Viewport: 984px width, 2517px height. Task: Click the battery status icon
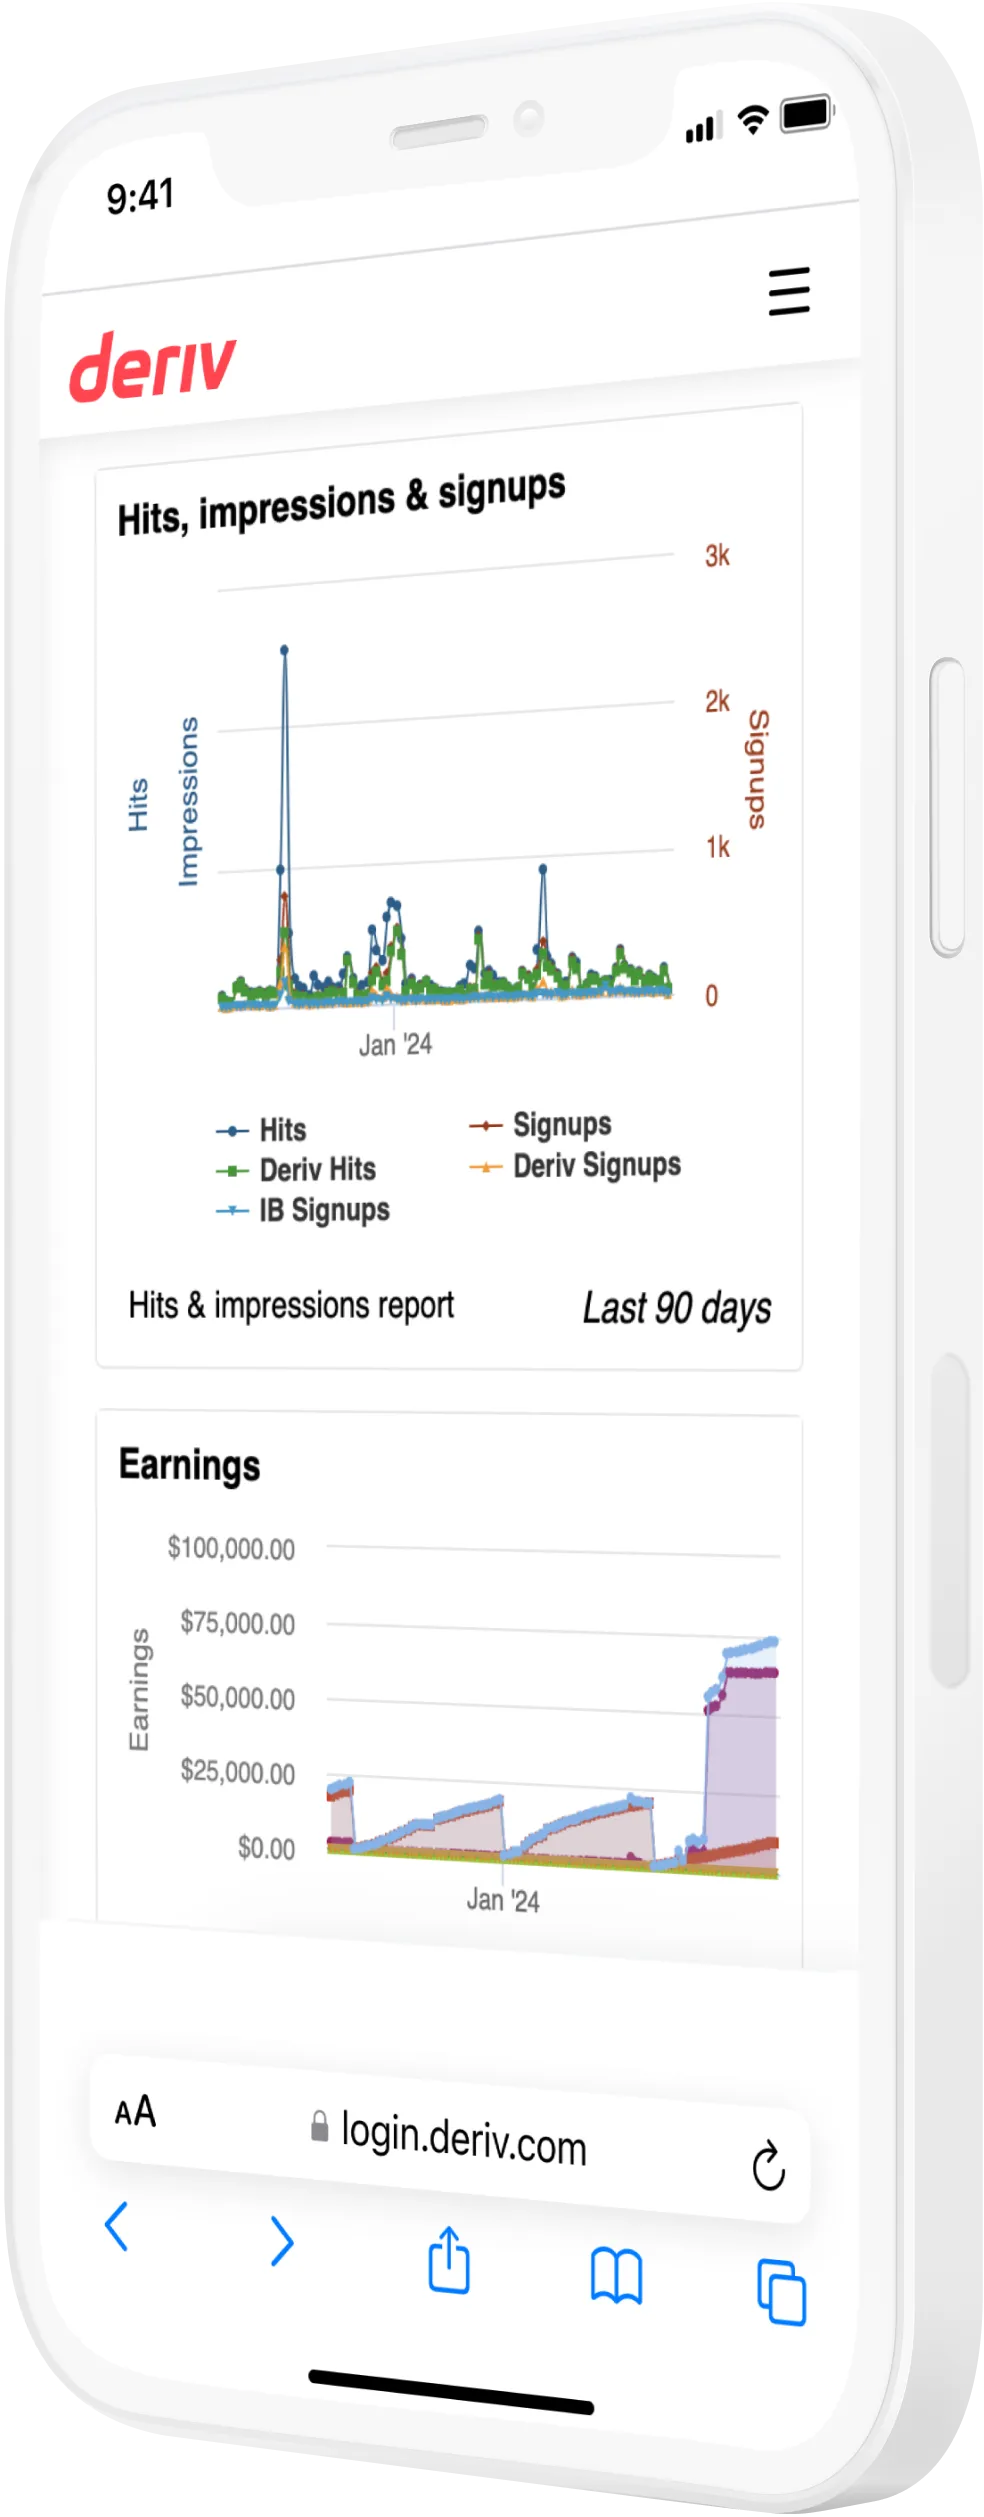pyautogui.click(x=807, y=113)
